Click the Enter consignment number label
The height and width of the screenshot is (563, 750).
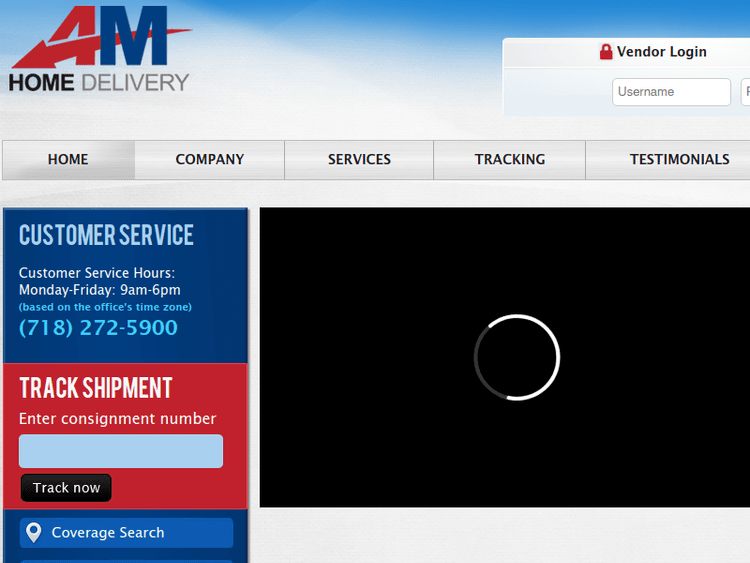[x=117, y=419]
